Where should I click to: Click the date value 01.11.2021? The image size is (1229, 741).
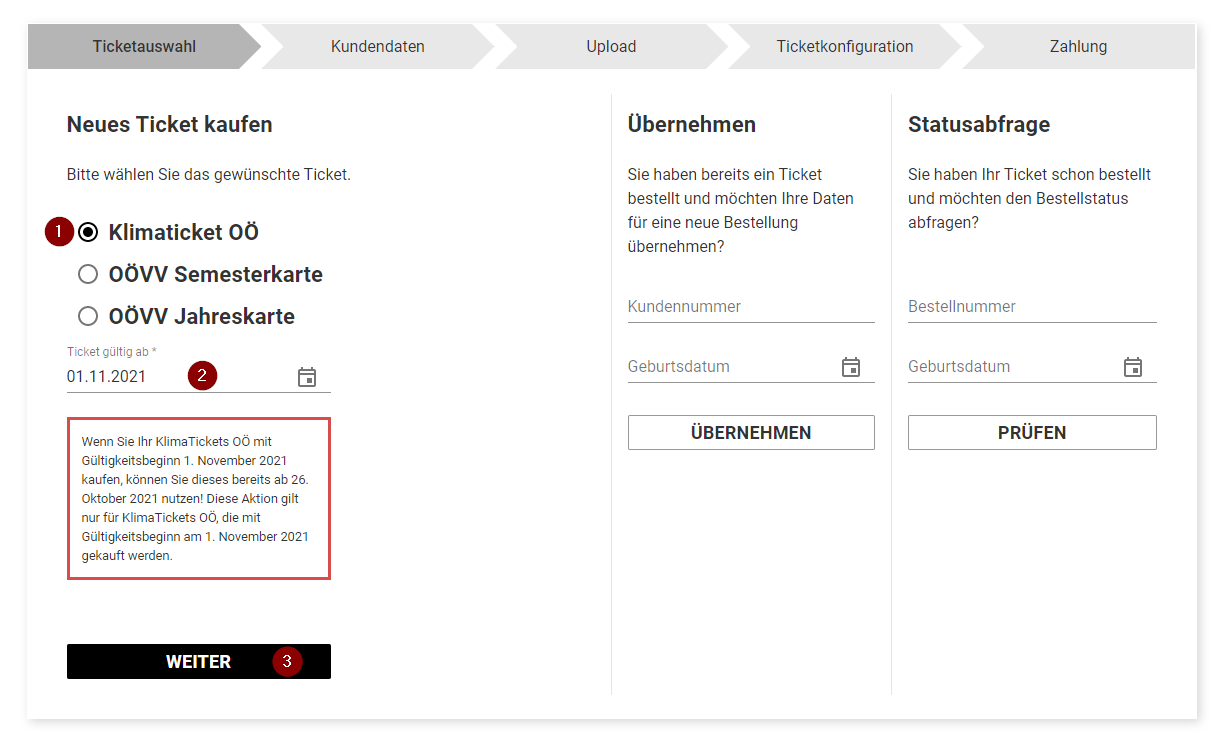point(106,377)
